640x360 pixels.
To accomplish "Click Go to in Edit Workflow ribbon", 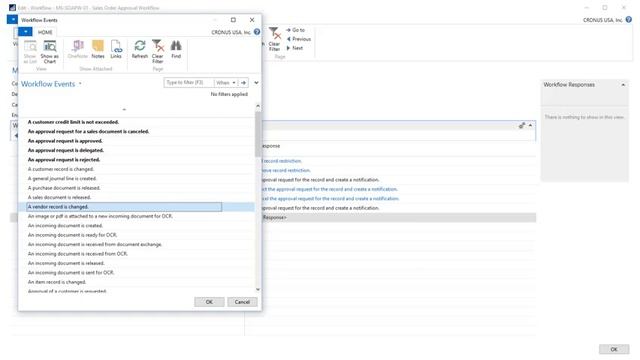I will [x=296, y=30].
